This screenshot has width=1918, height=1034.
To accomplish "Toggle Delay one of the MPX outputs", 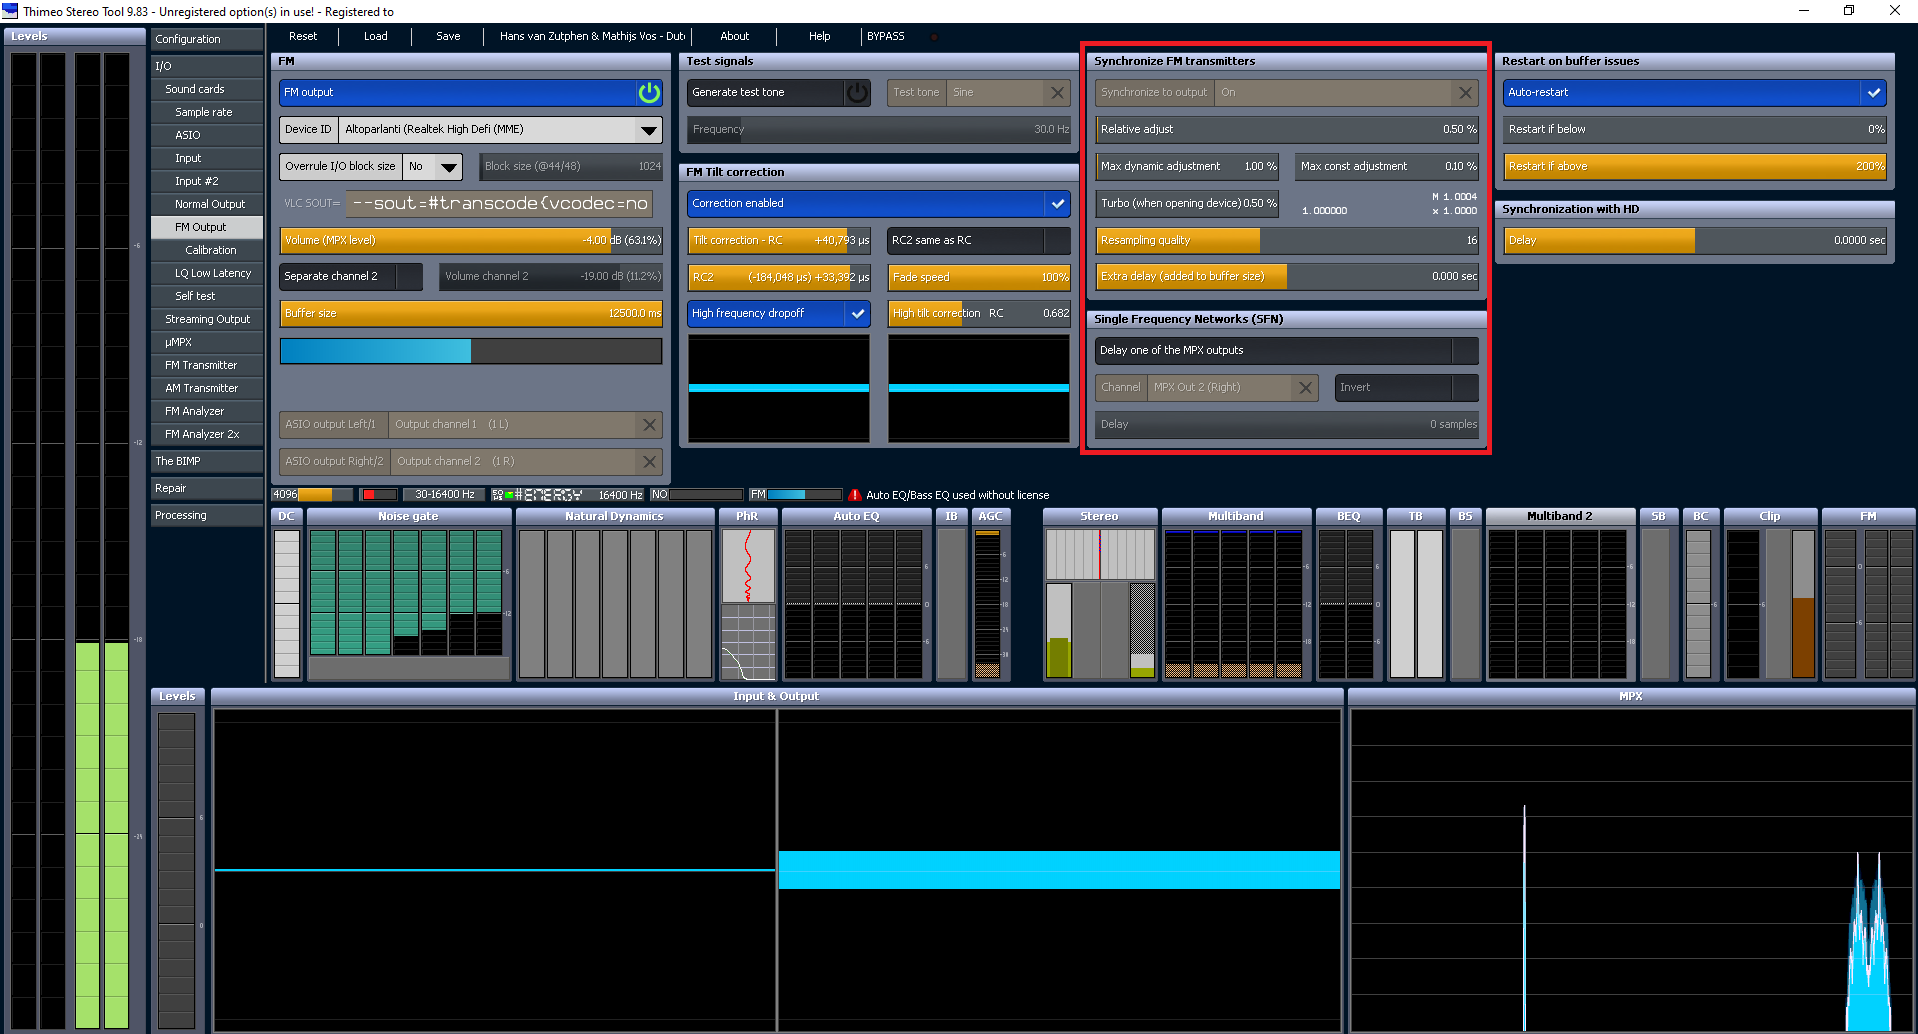I will click(x=1286, y=350).
